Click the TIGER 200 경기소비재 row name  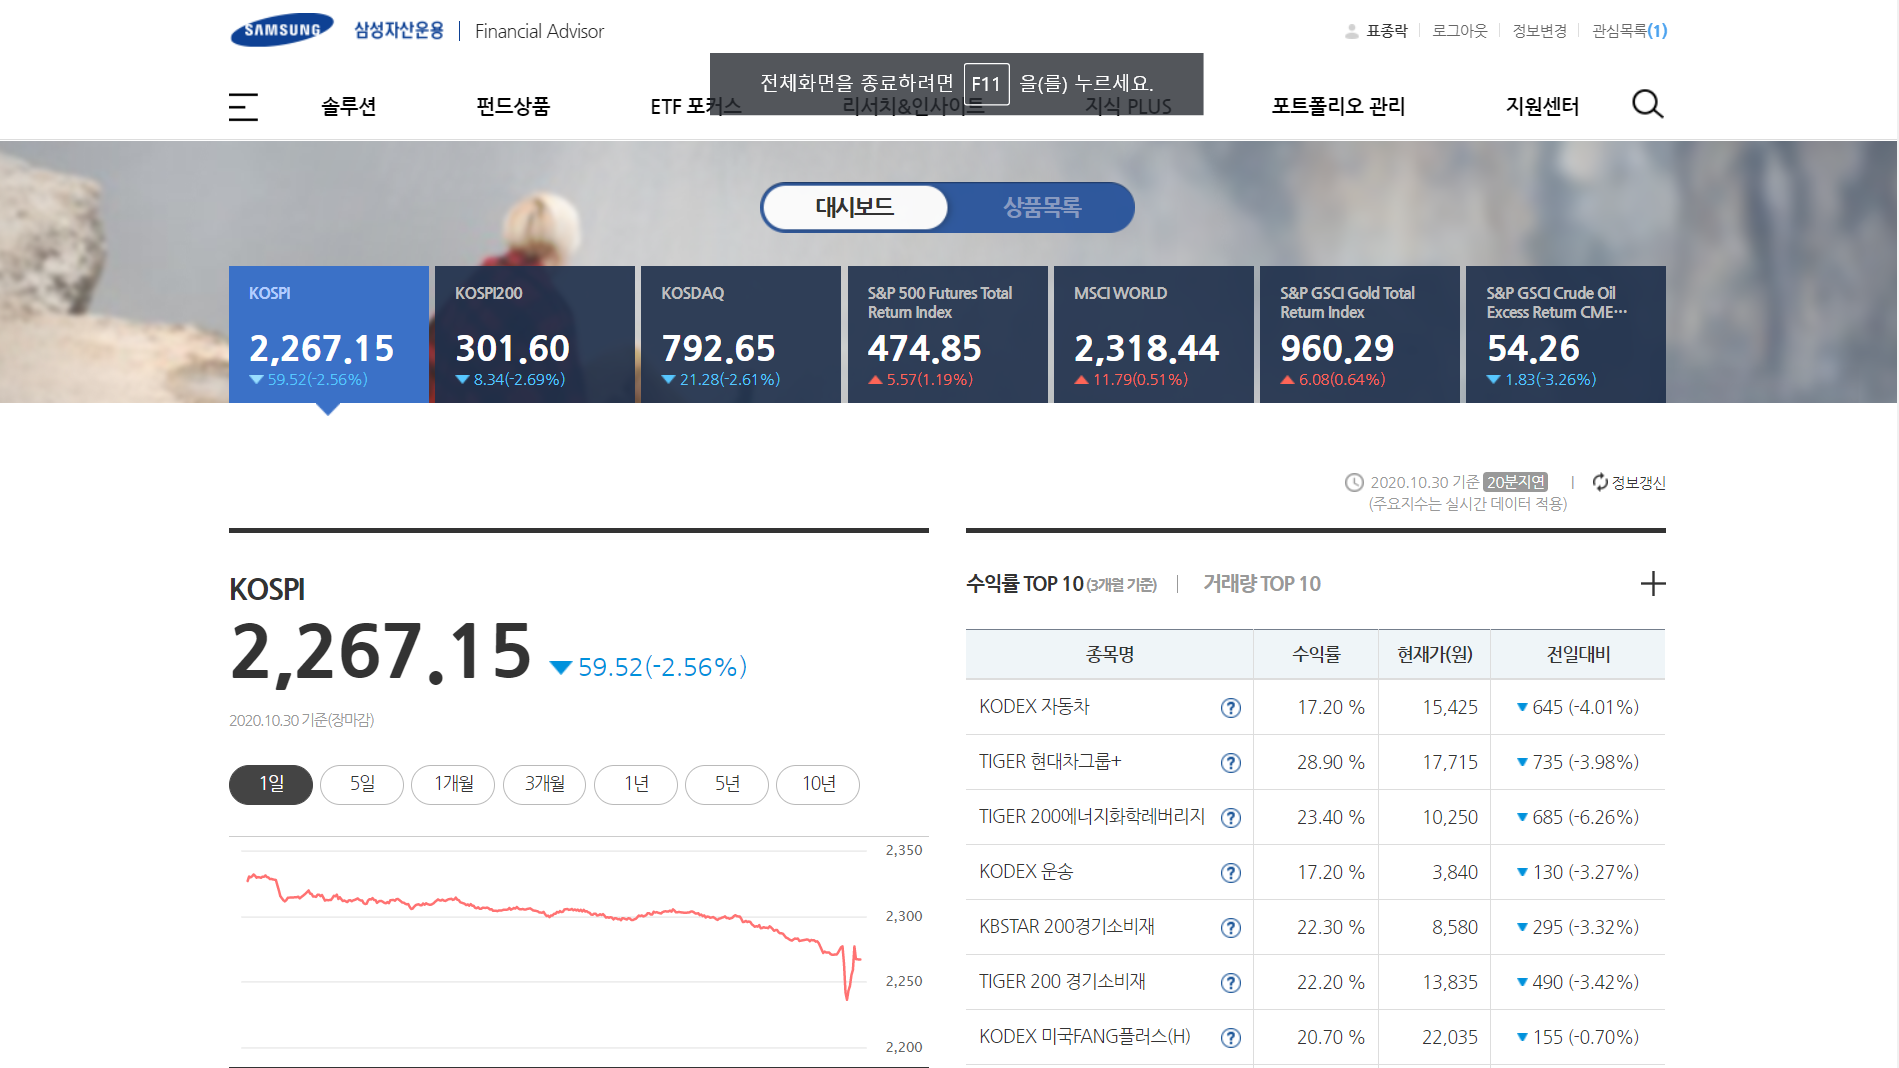[1062, 982]
